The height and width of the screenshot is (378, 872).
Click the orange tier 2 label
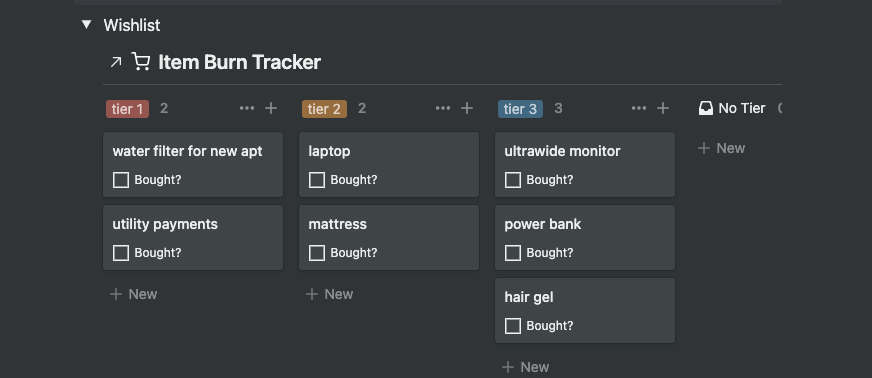pos(324,109)
